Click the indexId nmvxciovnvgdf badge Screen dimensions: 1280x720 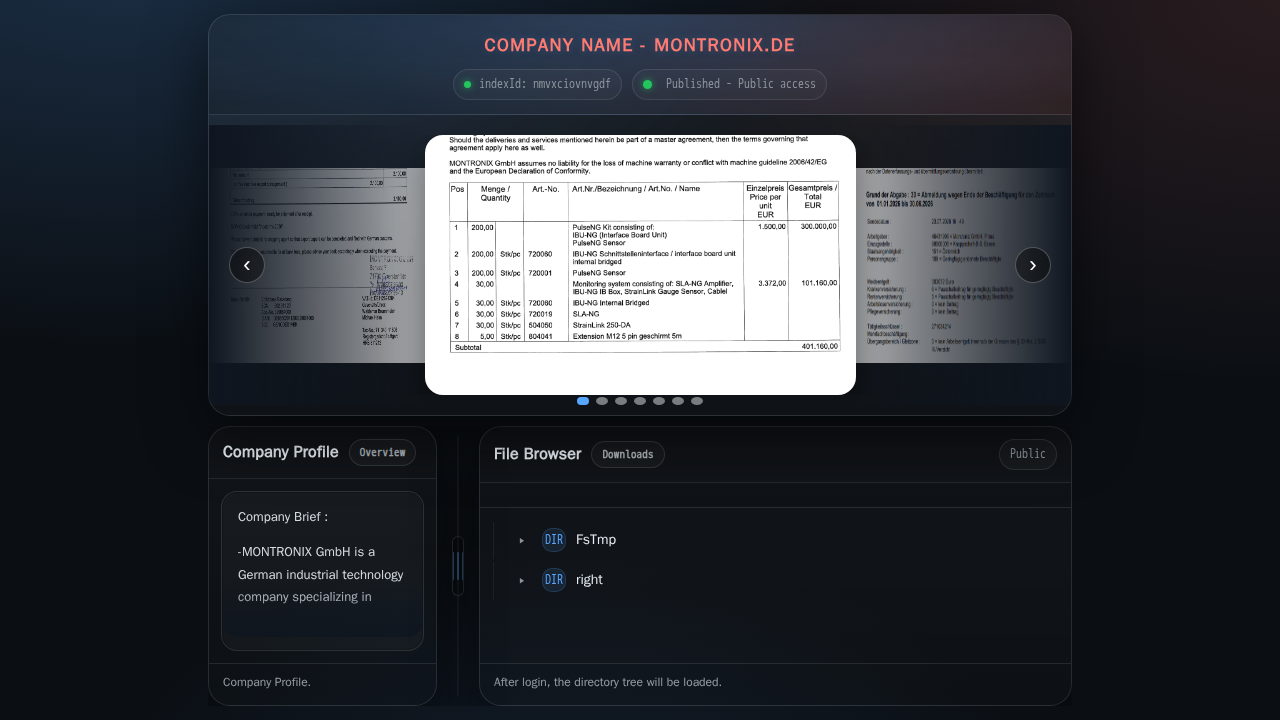pyautogui.click(x=537, y=85)
